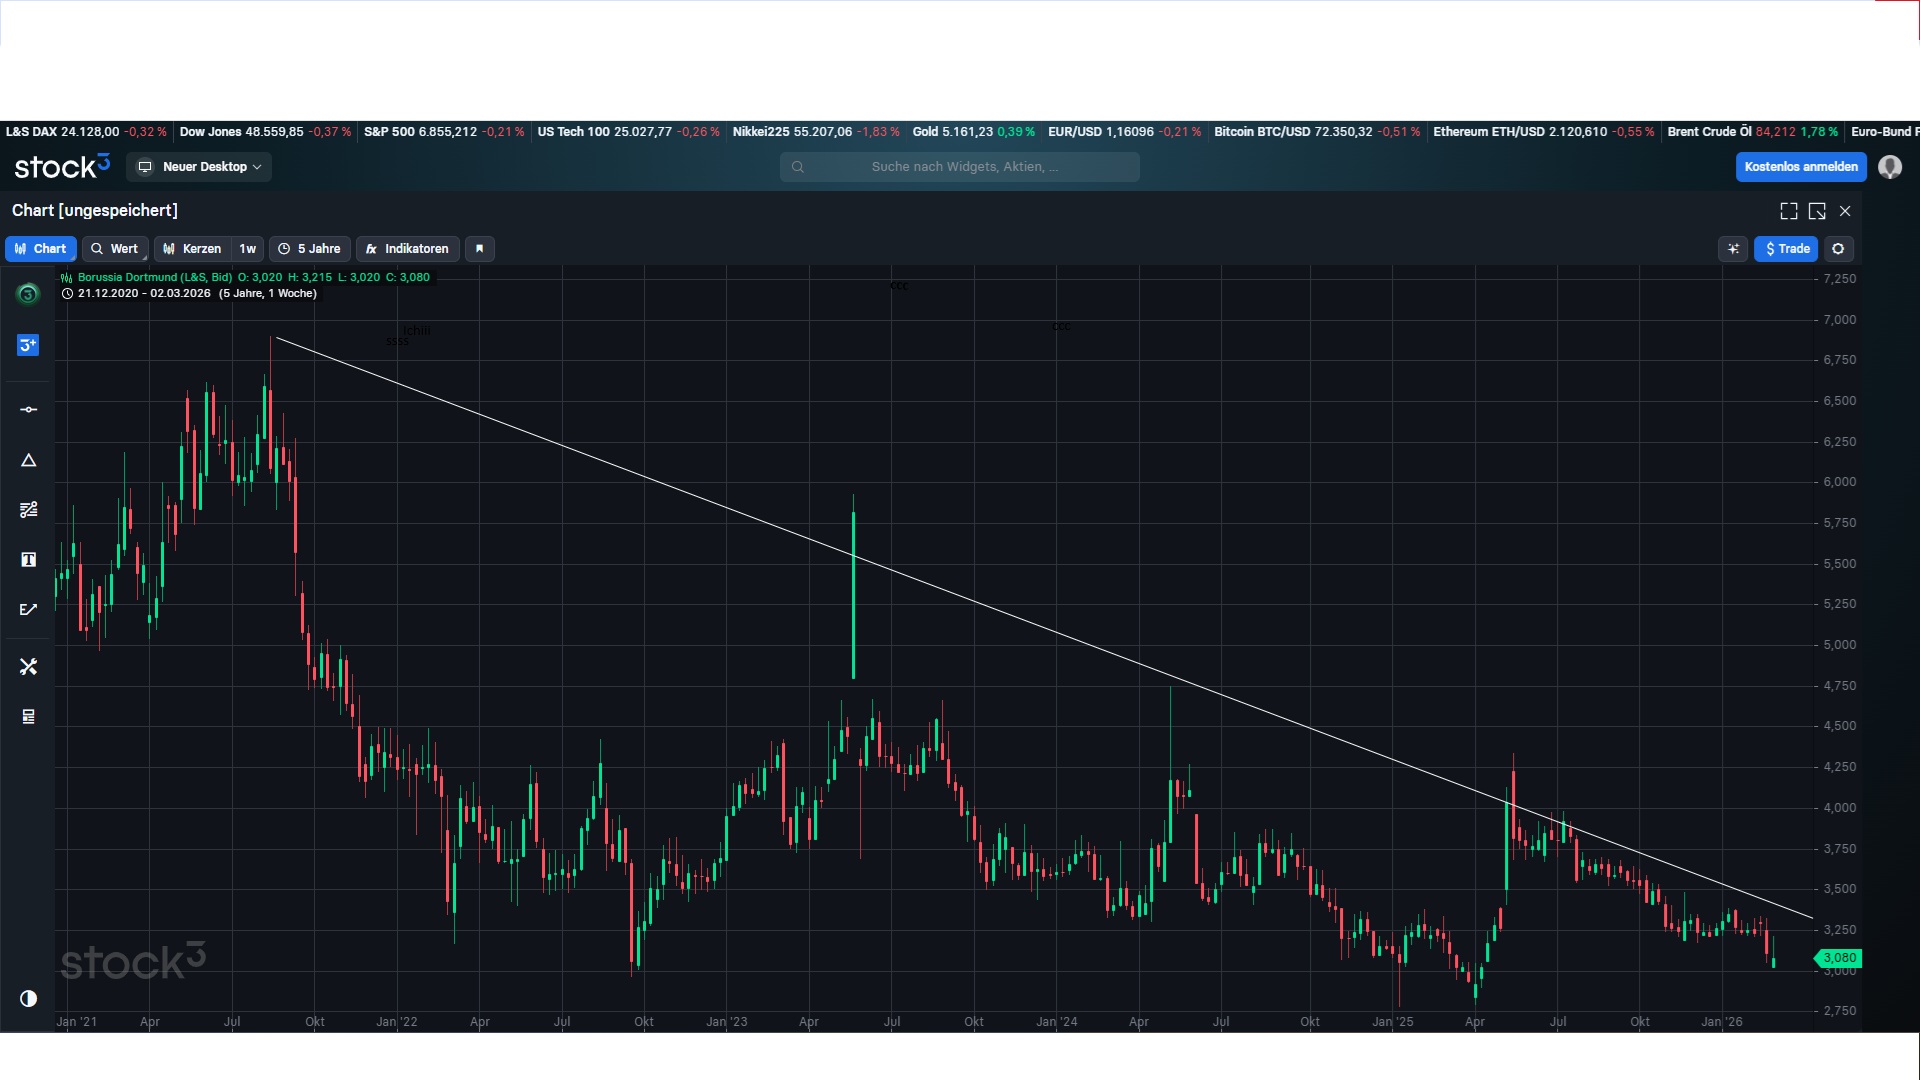Toggle light/dark contrast mode icon
The height and width of the screenshot is (1080, 1921).
(28, 998)
